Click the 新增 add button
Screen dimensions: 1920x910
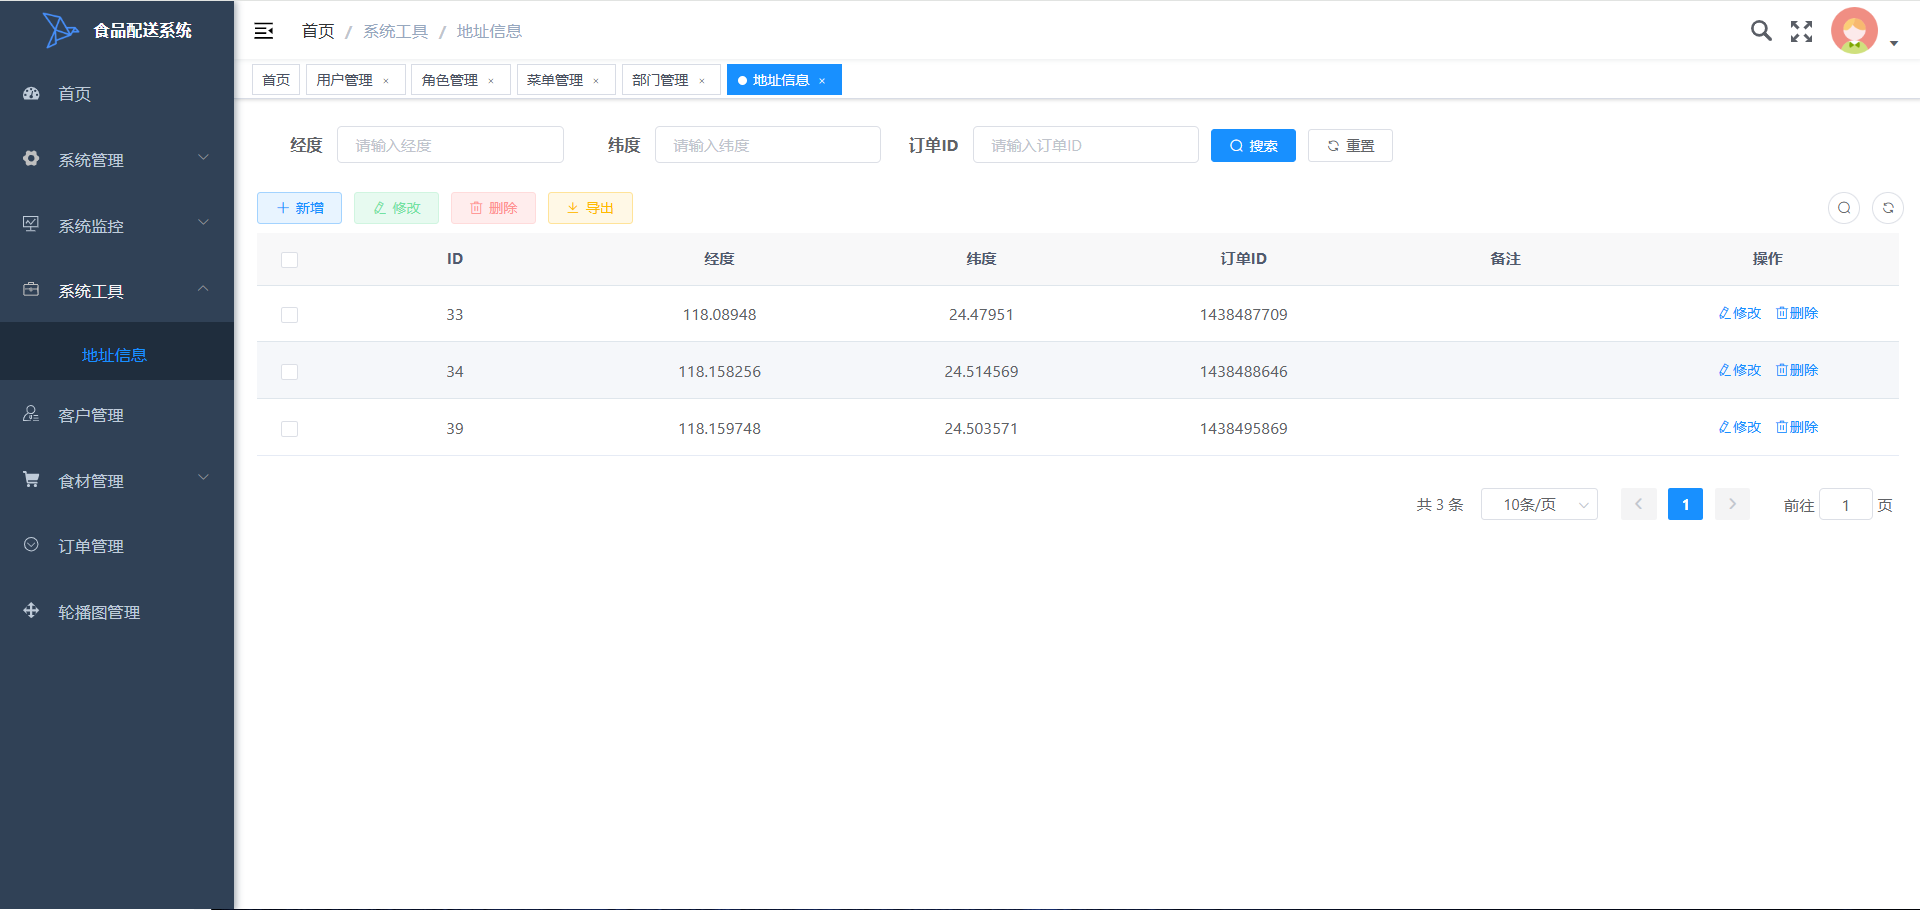tap(299, 208)
